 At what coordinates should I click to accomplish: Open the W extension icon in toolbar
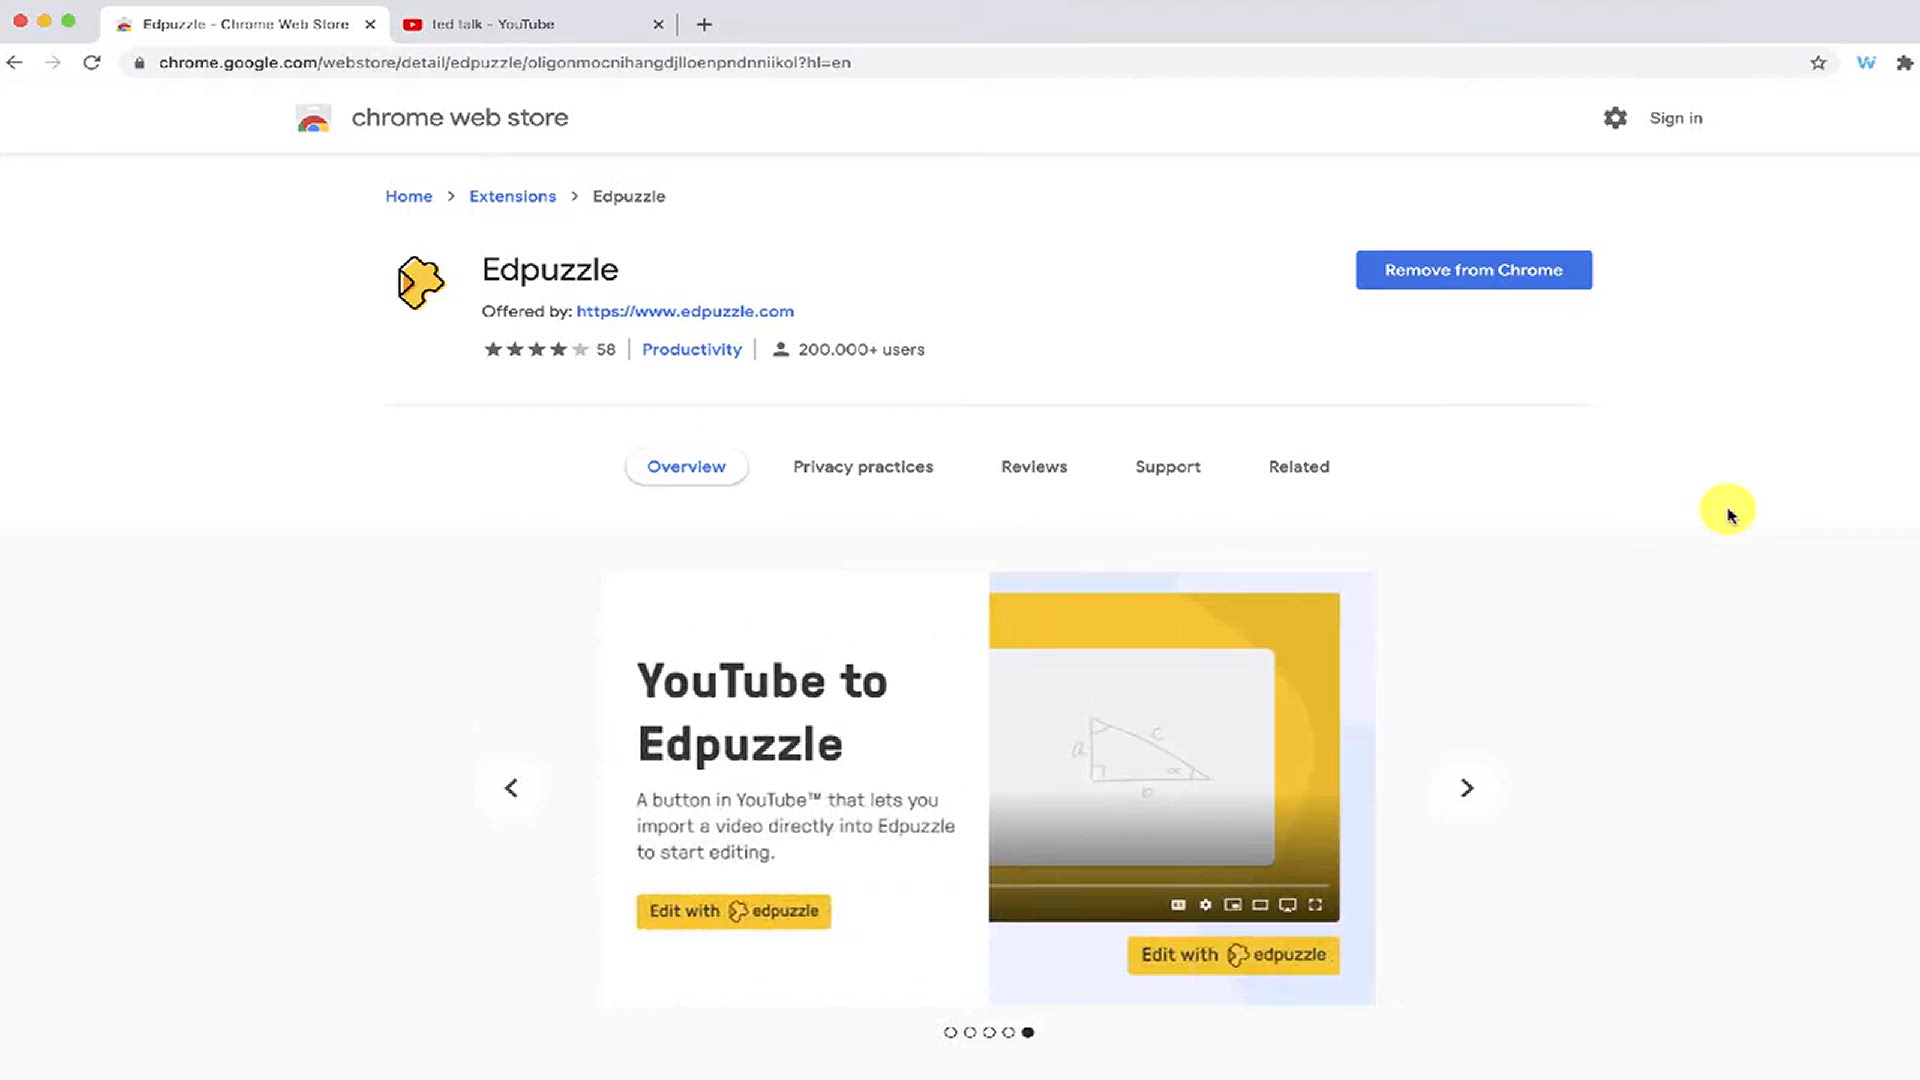[1866, 63]
